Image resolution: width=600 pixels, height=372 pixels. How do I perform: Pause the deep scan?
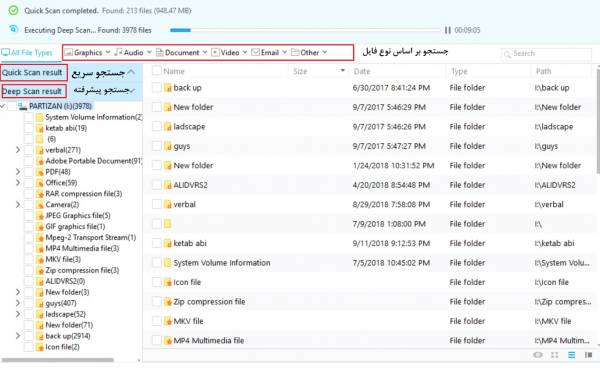[x=447, y=30]
